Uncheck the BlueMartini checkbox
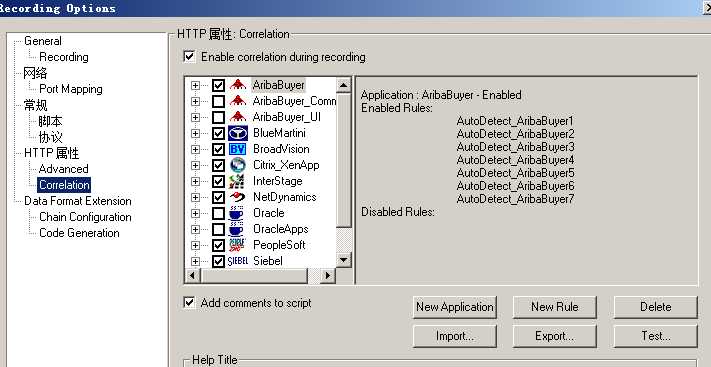Image resolution: width=711 pixels, height=367 pixels. (219, 133)
